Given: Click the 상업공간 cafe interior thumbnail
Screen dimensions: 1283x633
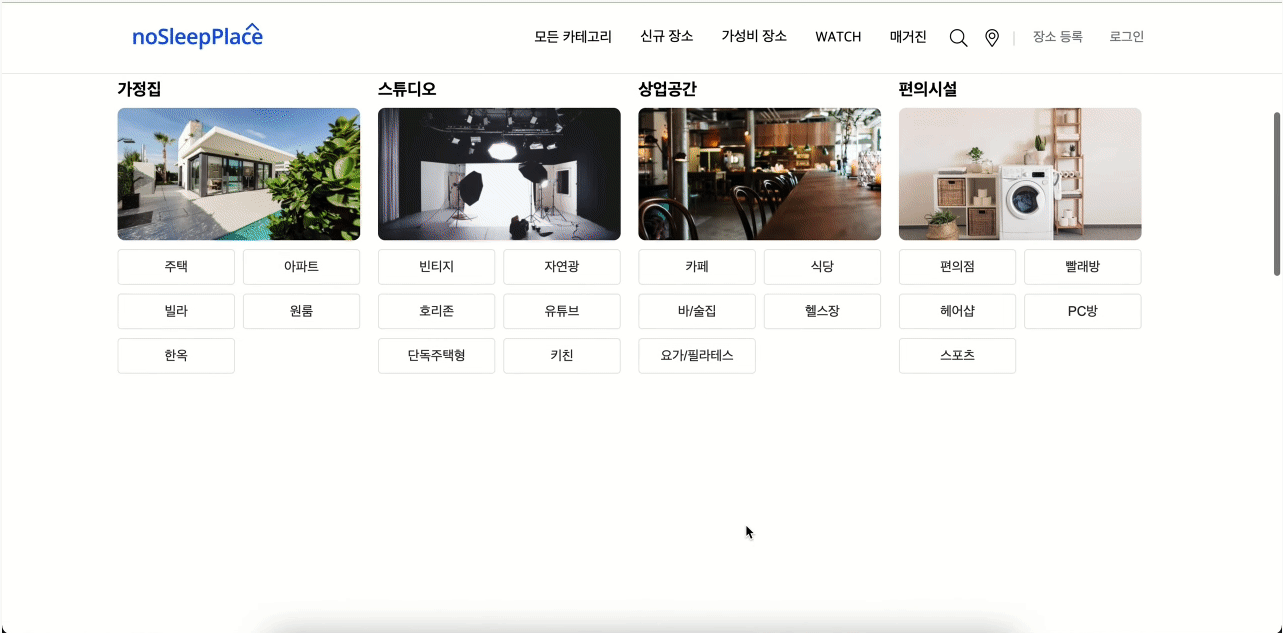Looking at the screenshot, I should [x=760, y=174].
